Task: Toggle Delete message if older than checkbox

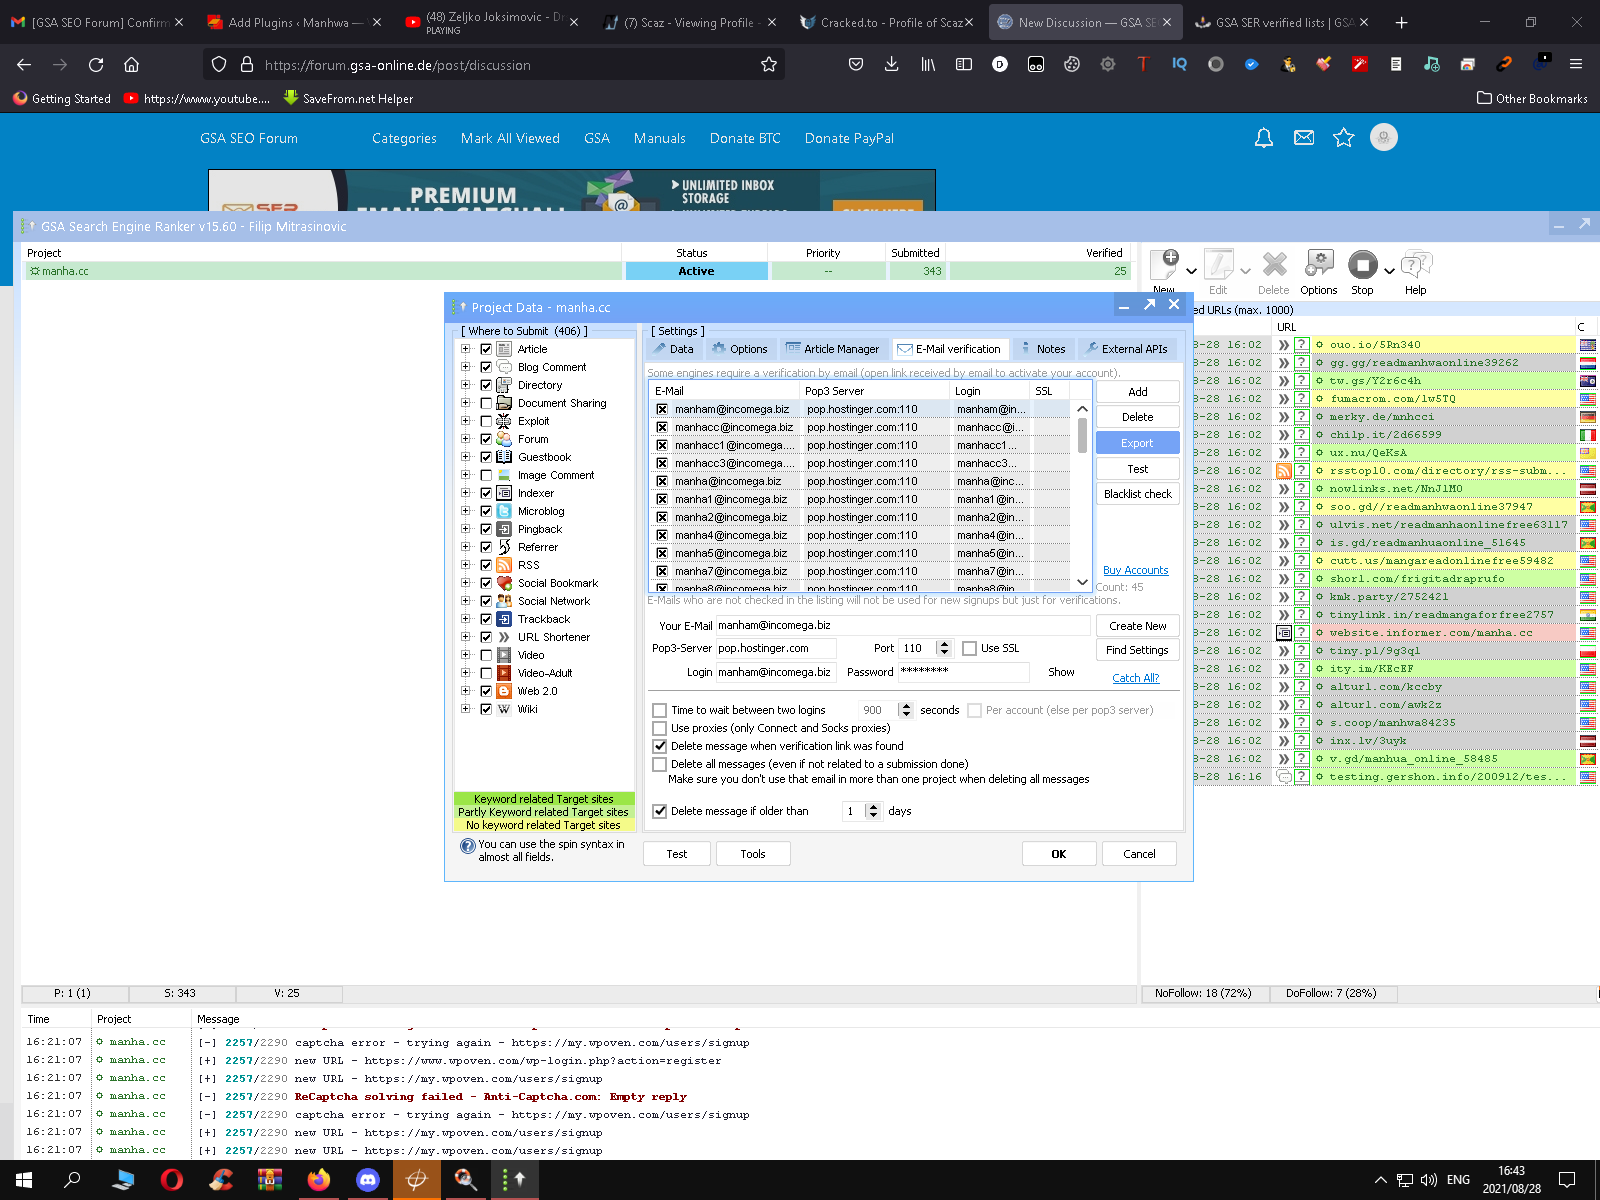Action: [660, 811]
